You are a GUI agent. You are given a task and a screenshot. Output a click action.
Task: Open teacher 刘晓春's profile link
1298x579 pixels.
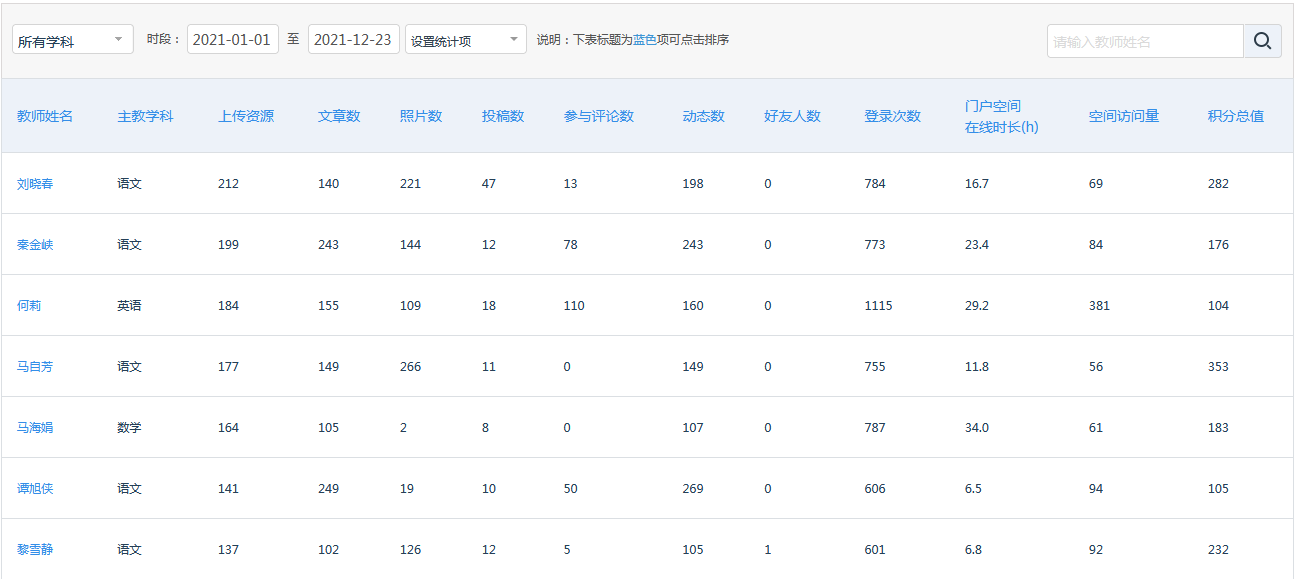[34, 184]
